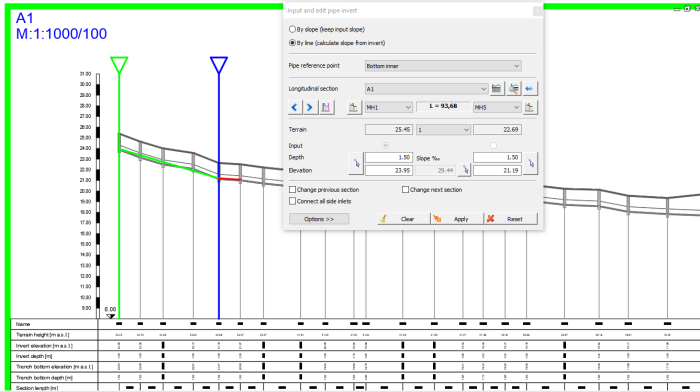Click the Apply button

[457, 219]
